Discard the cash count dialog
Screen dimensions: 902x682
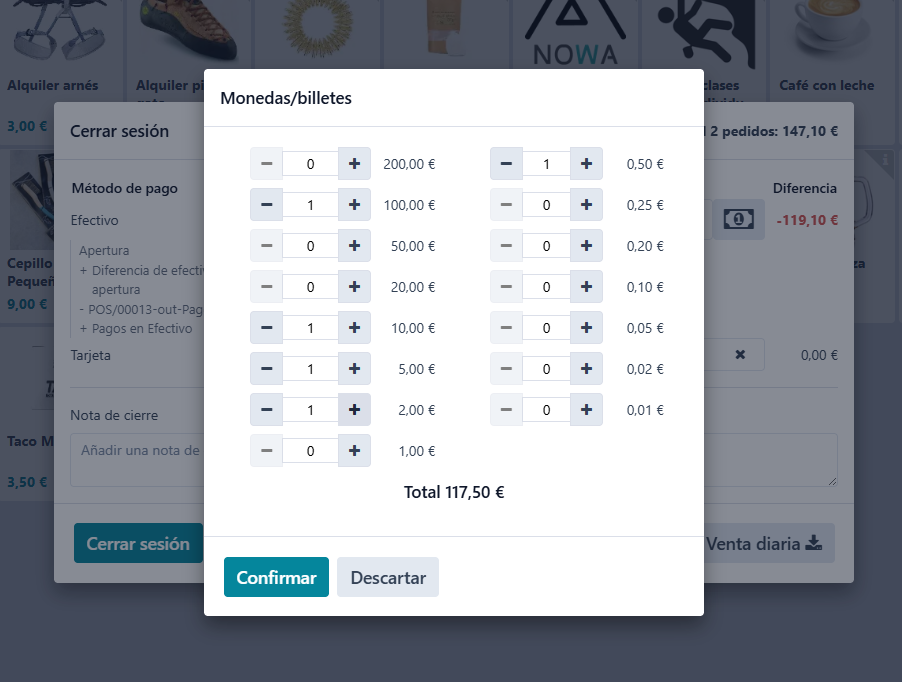pyautogui.click(x=388, y=577)
